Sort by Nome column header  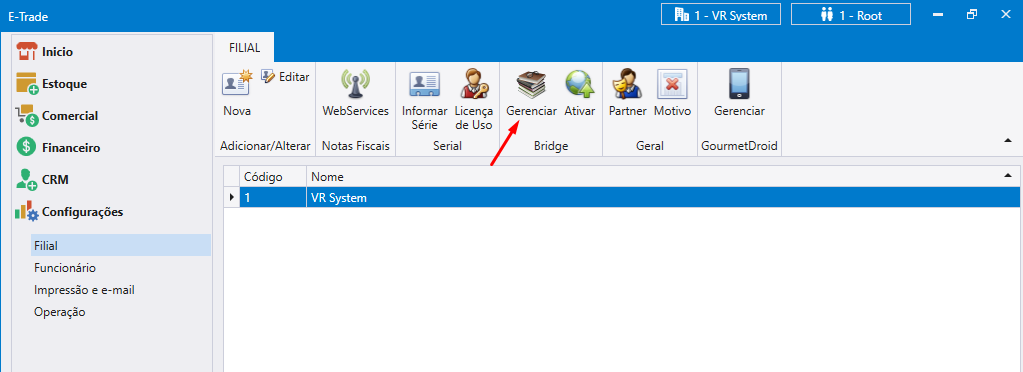coord(664,177)
